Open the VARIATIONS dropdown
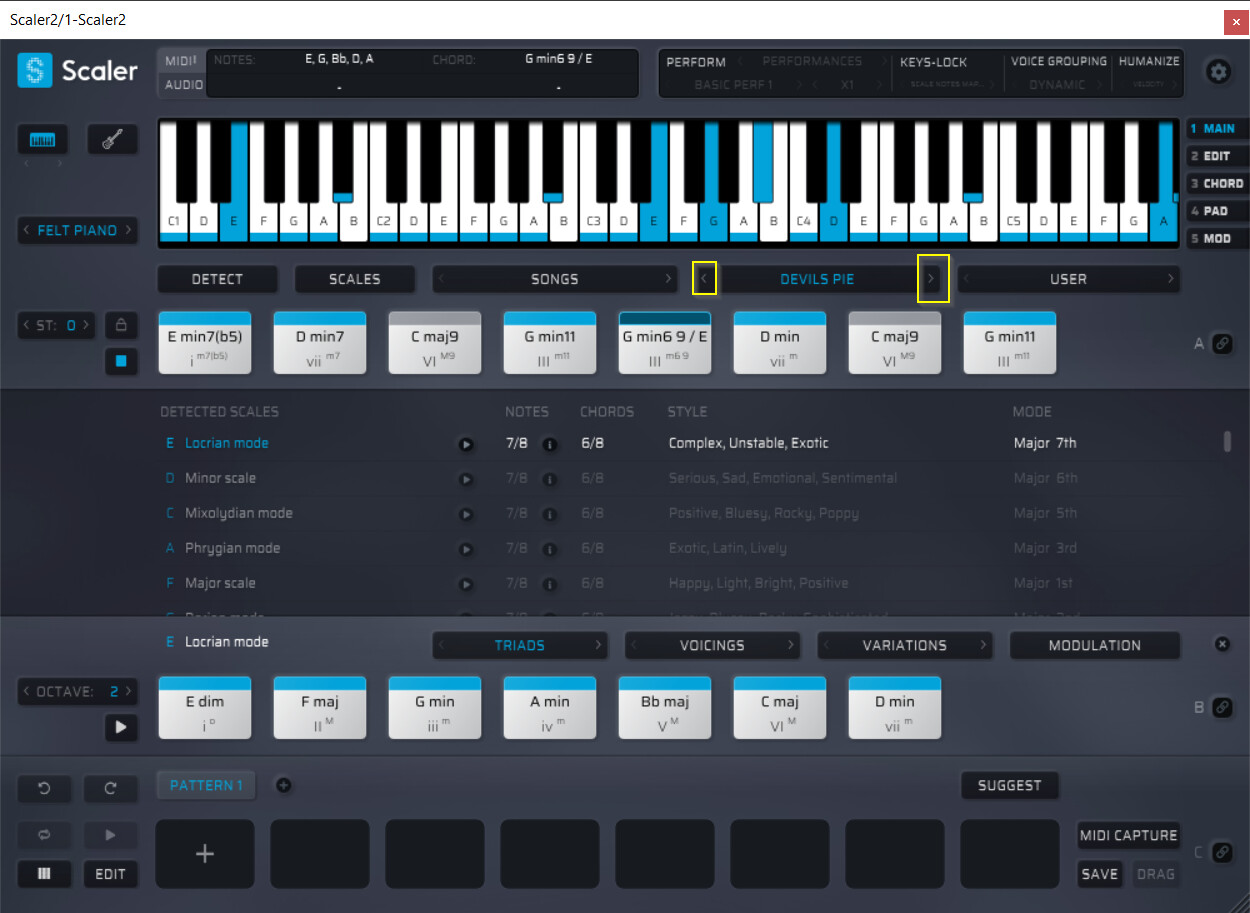The width and height of the screenshot is (1250, 913). pyautogui.click(x=905, y=645)
